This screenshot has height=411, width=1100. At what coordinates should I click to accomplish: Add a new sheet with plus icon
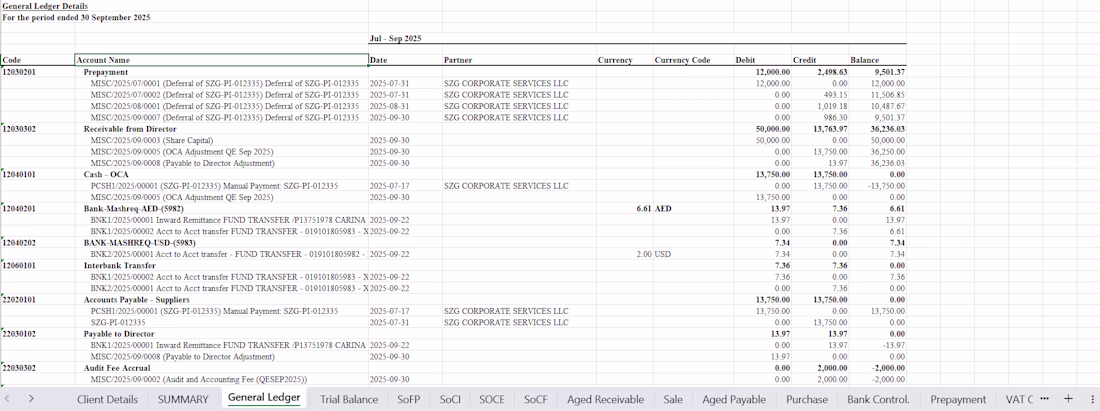pos(1068,399)
